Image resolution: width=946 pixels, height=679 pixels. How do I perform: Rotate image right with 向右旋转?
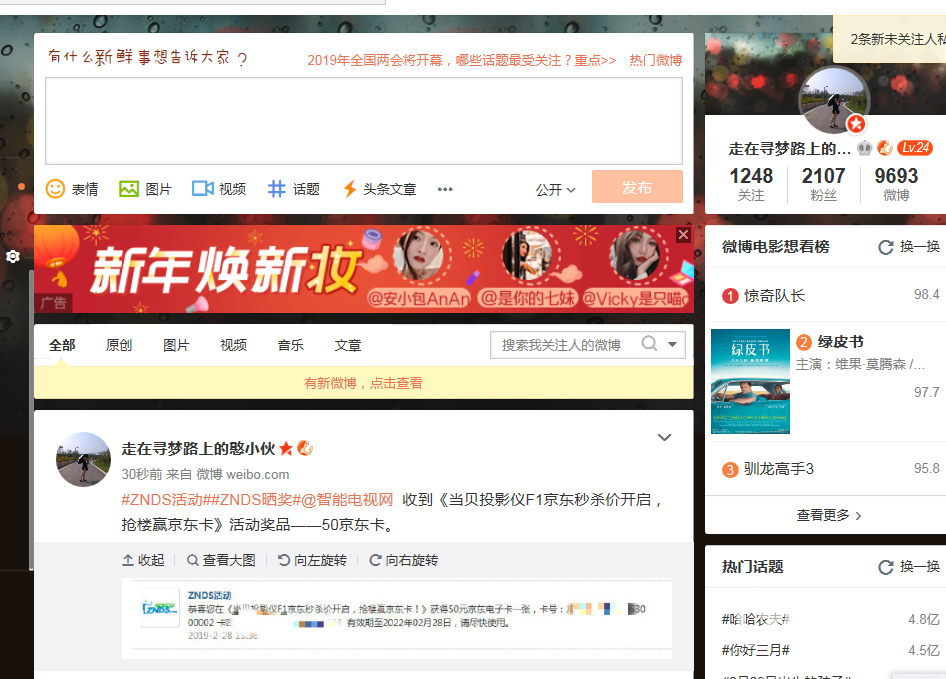[404, 560]
